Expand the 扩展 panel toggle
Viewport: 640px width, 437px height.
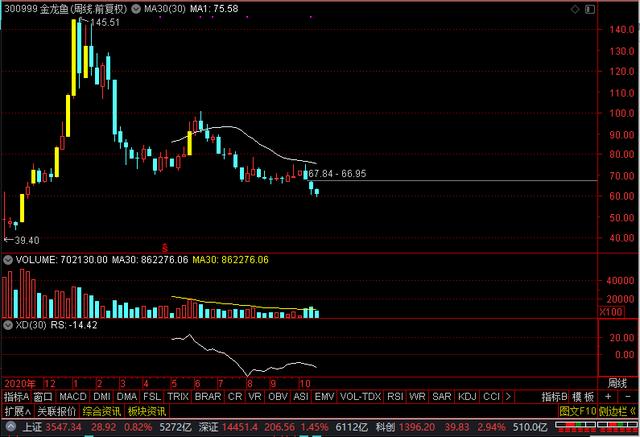pyautogui.click(x=15, y=411)
